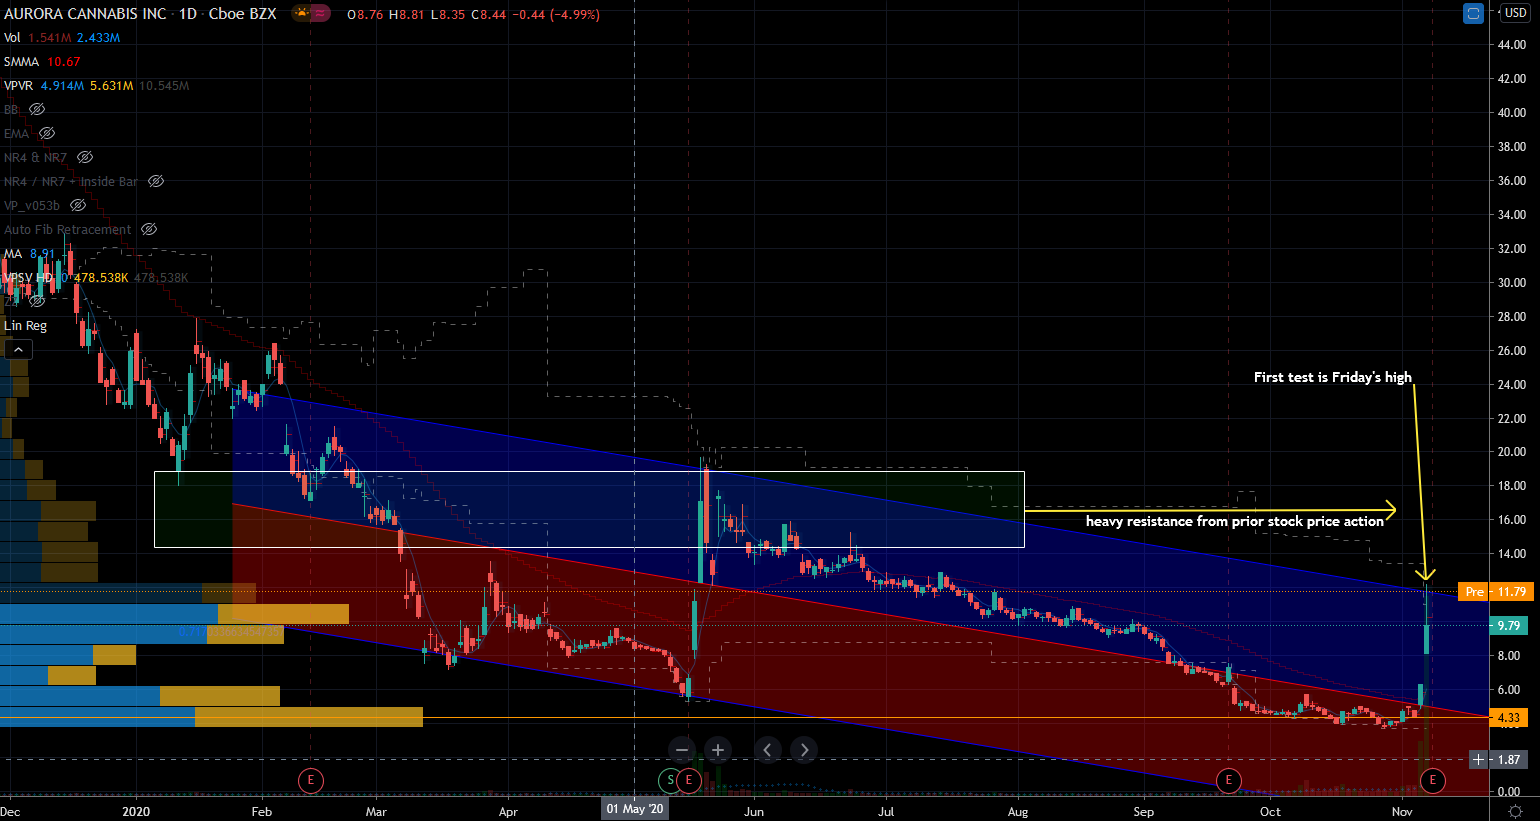Click the earnings E marker near November
Viewport: 1540px width, 821px height.
[x=1432, y=780]
